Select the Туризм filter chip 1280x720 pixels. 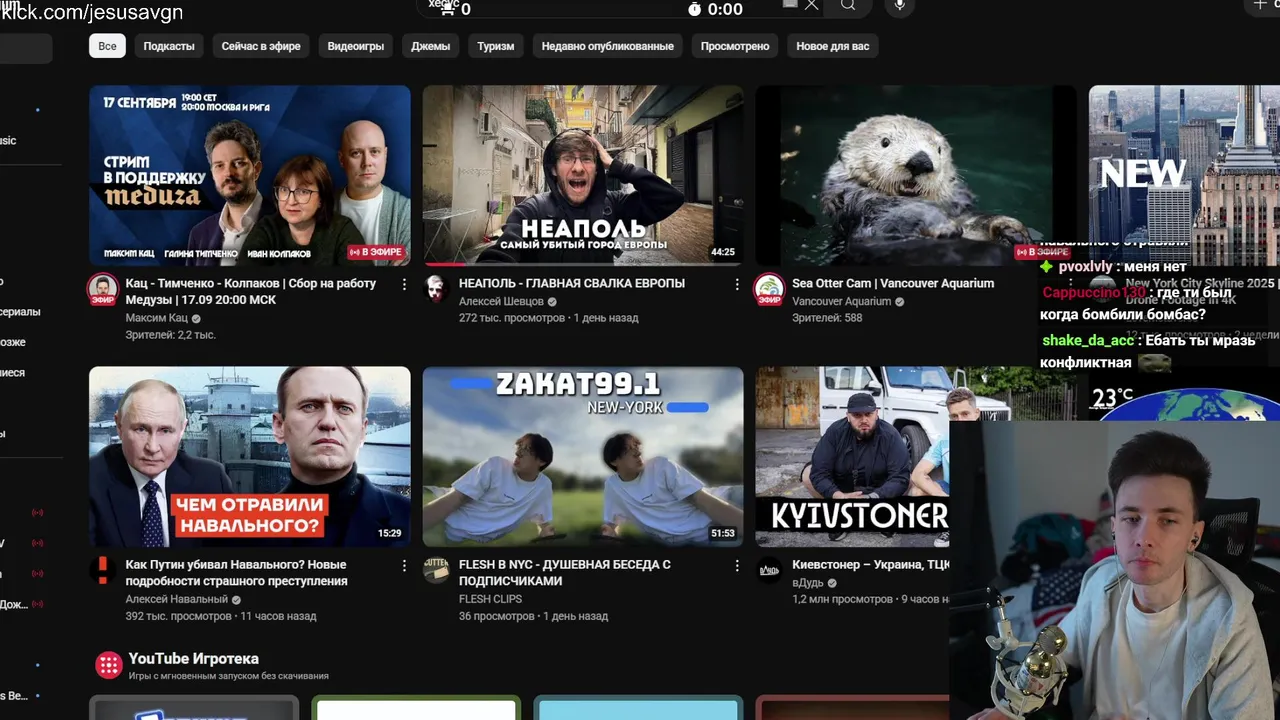coord(495,46)
